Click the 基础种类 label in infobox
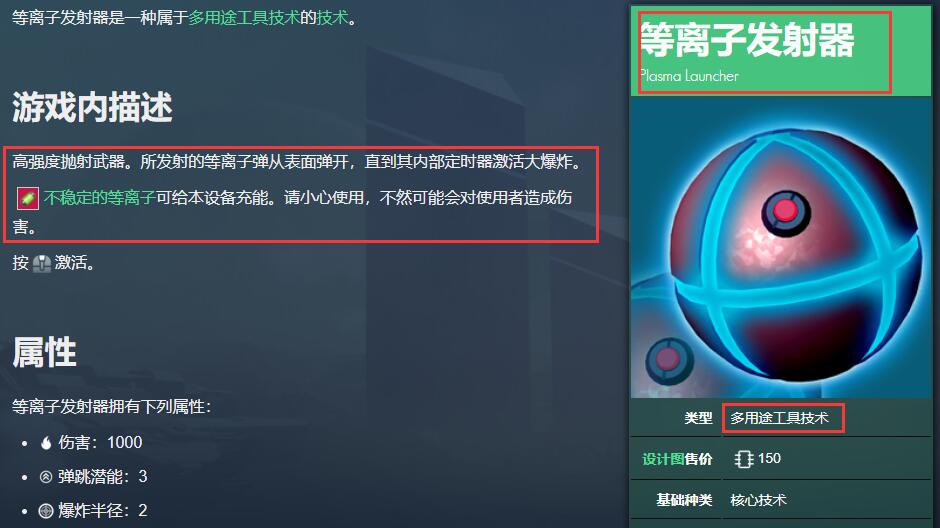The width and height of the screenshot is (940, 528). 684,500
